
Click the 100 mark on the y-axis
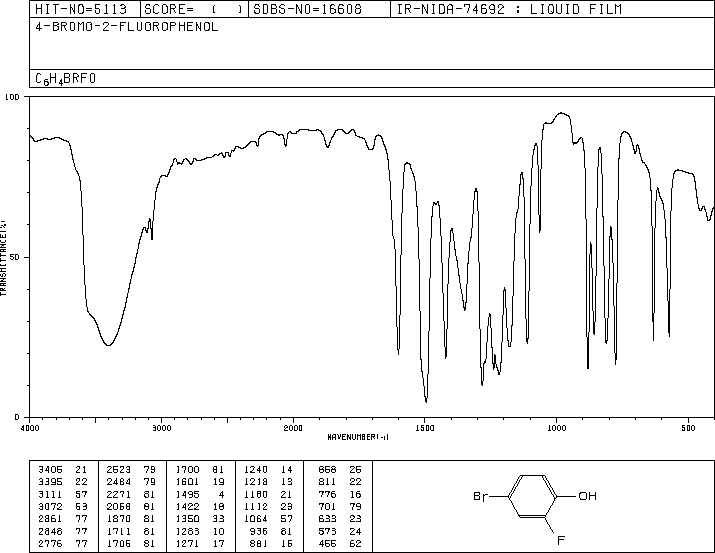point(12,97)
